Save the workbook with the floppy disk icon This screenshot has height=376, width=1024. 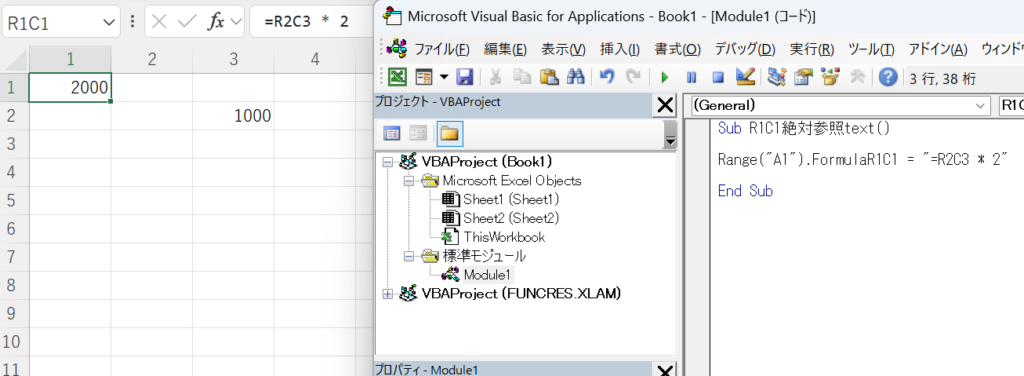coord(465,78)
